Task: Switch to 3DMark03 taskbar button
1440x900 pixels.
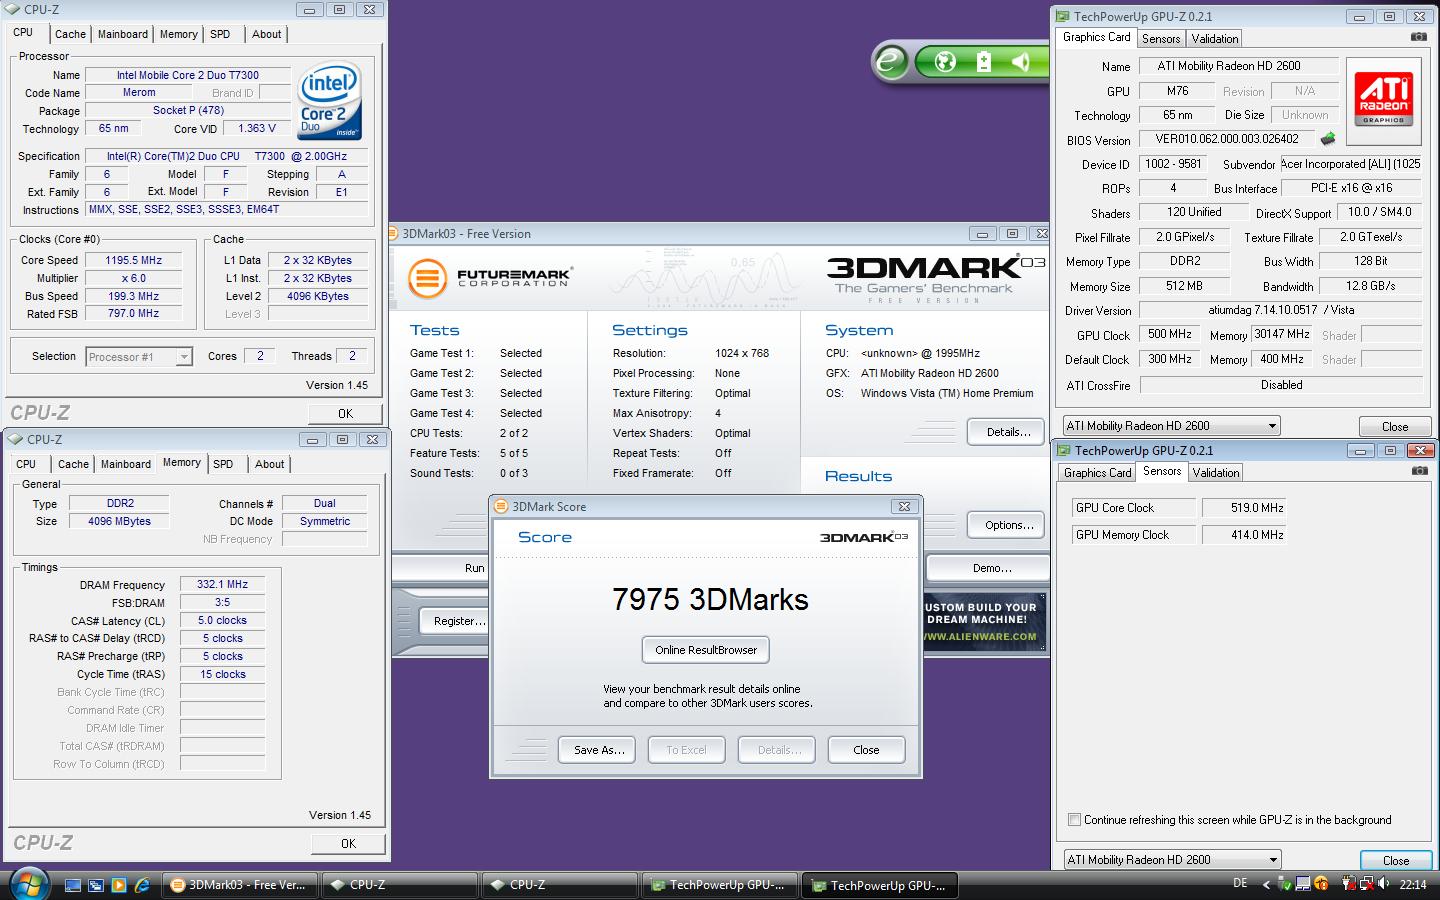Action: click(239, 885)
